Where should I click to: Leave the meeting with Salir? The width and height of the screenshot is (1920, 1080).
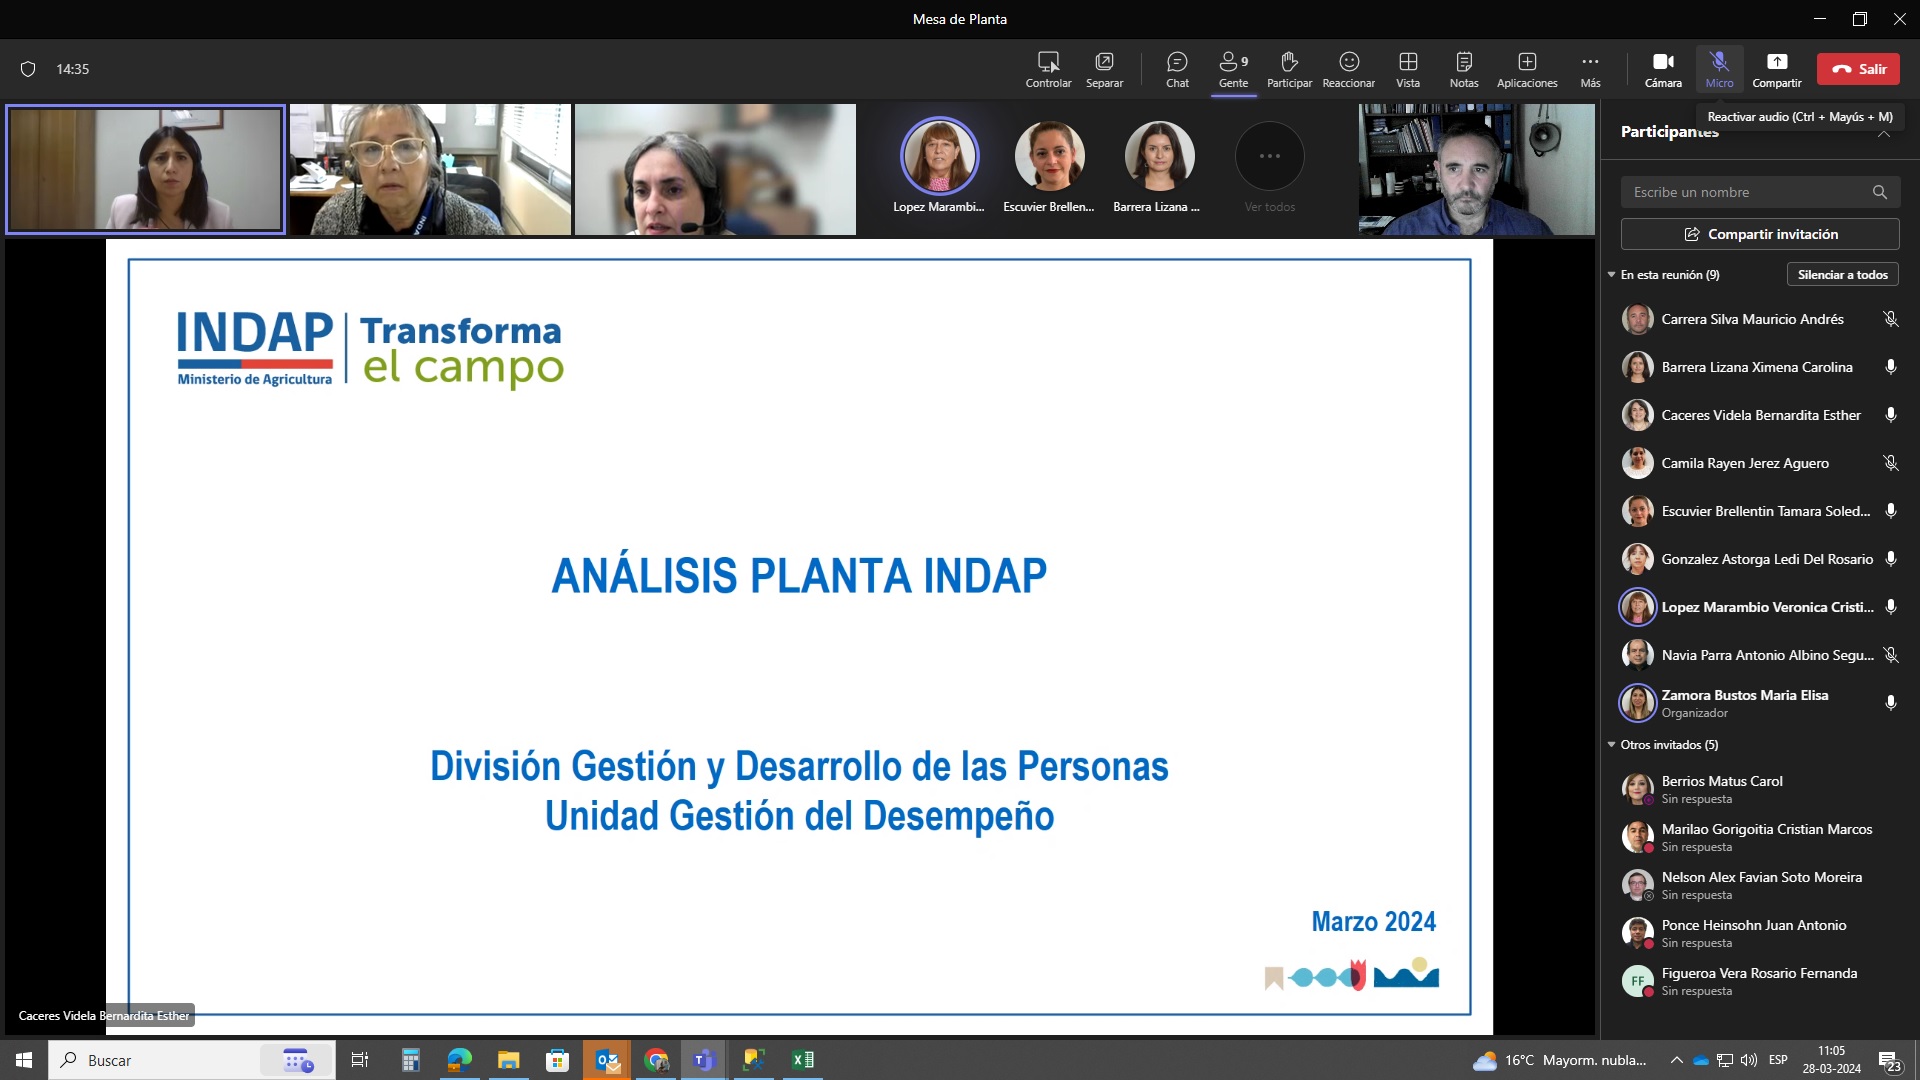pyautogui.click(x=1858, y=69)
